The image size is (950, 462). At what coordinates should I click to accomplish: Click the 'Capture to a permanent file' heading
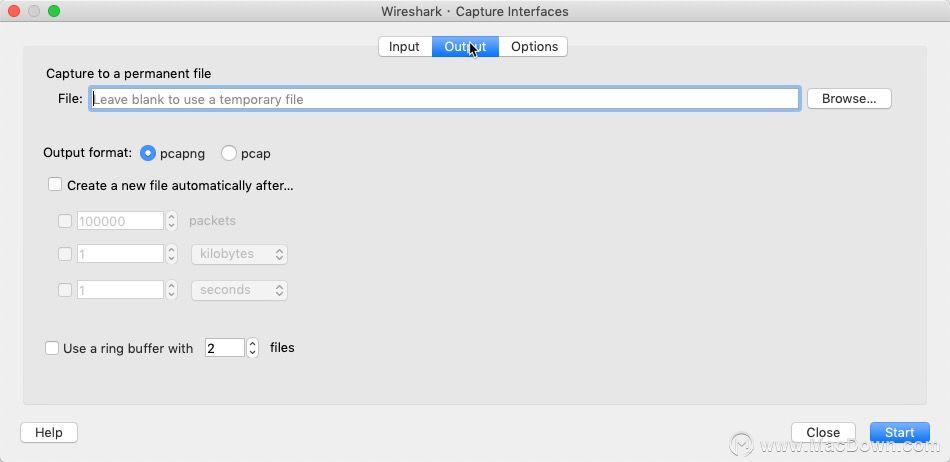[128, 74]
